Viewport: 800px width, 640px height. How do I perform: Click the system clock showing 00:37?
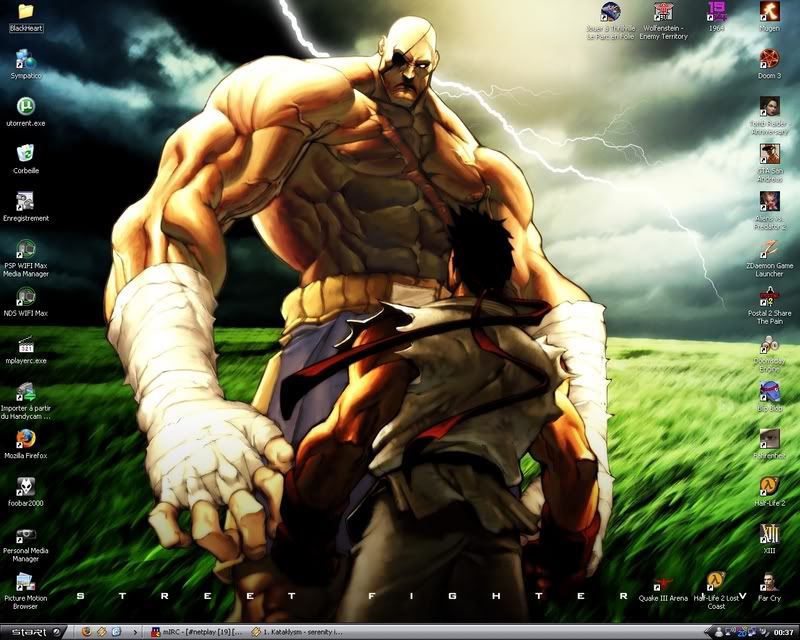(786, 633)
